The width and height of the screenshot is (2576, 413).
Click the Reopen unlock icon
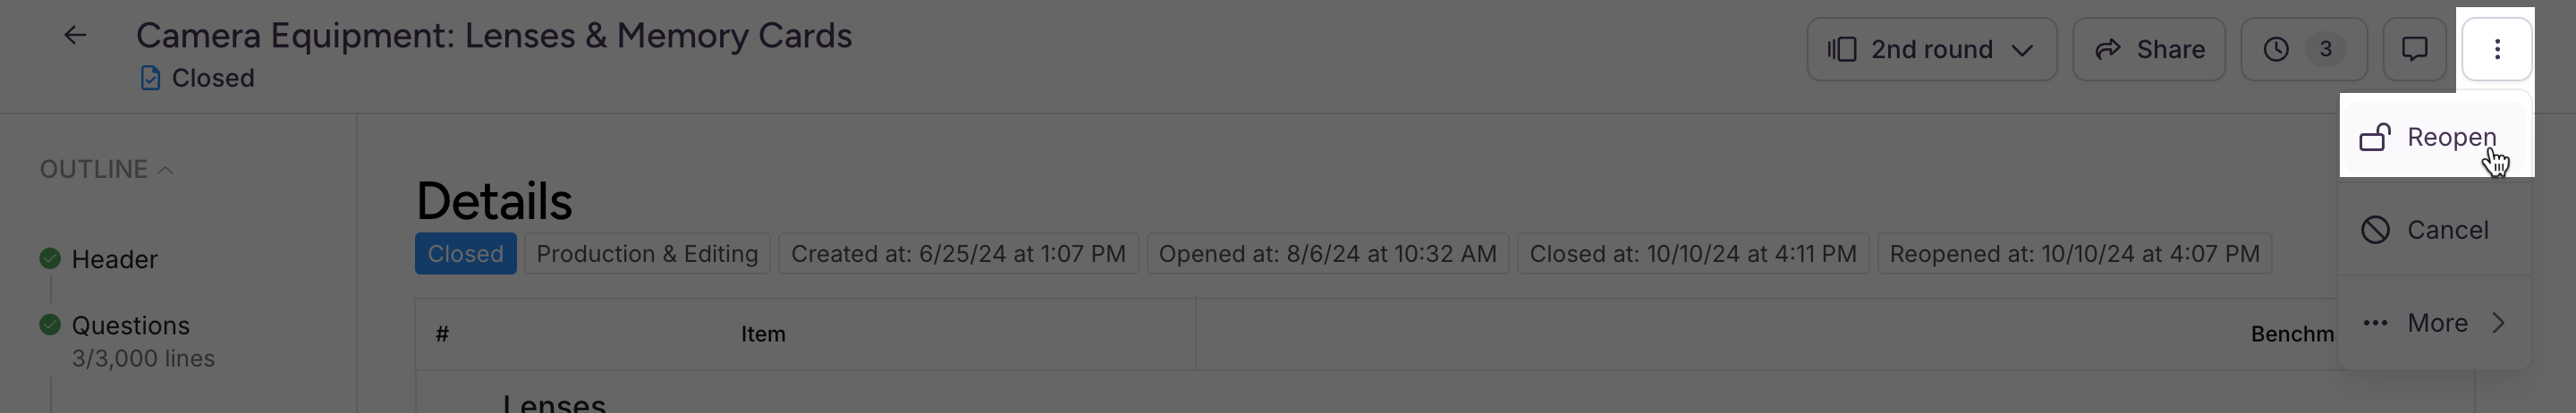click(x=2375, y=137)
